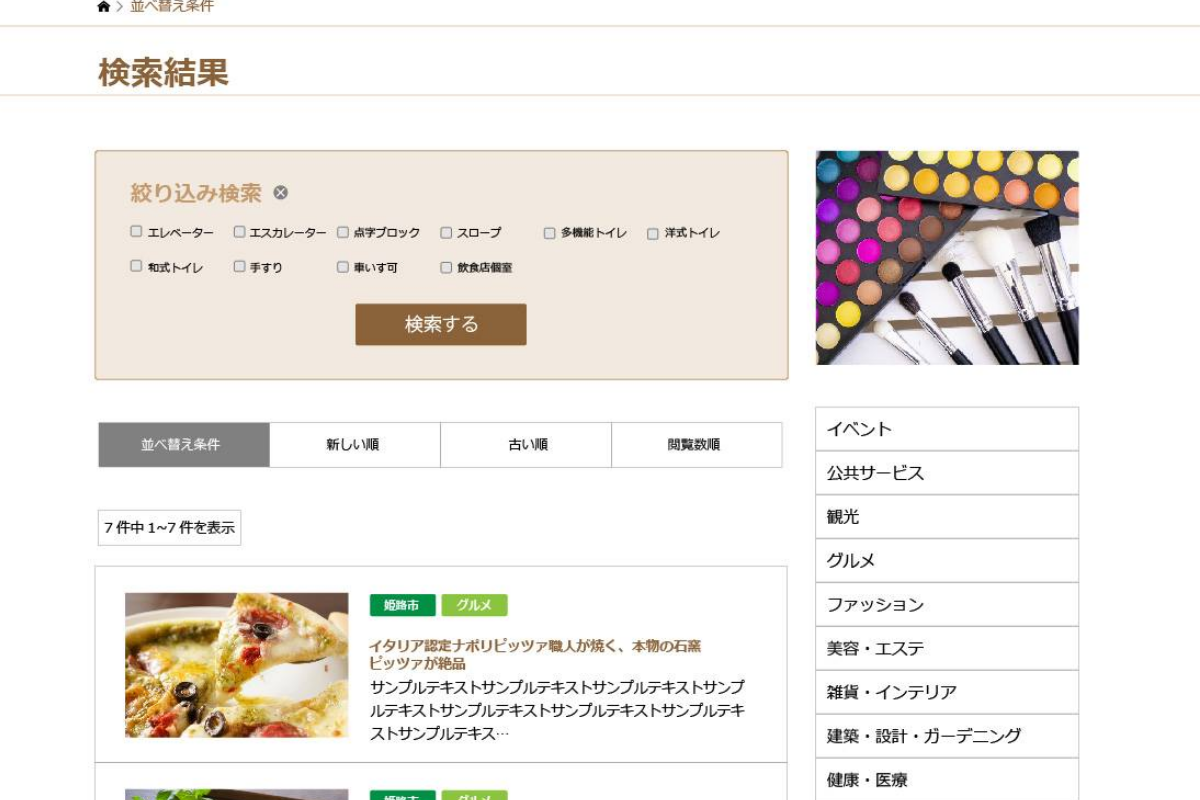Click the pizza article thumbnail

(237, 665)
